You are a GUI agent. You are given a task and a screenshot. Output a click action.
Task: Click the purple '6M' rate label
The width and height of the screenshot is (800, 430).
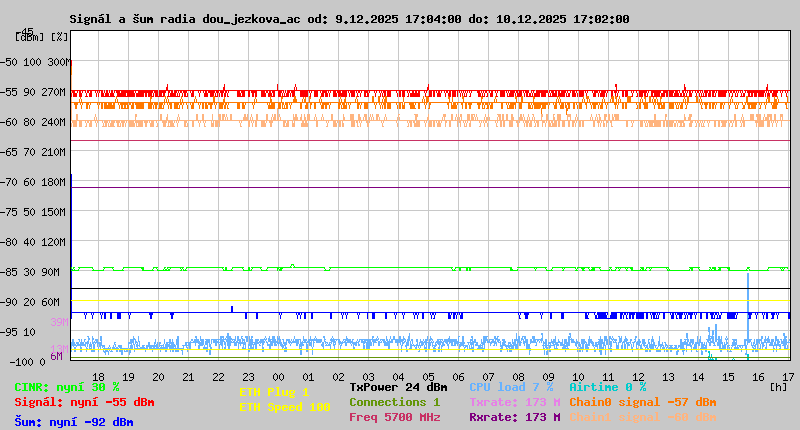point(56,356)
